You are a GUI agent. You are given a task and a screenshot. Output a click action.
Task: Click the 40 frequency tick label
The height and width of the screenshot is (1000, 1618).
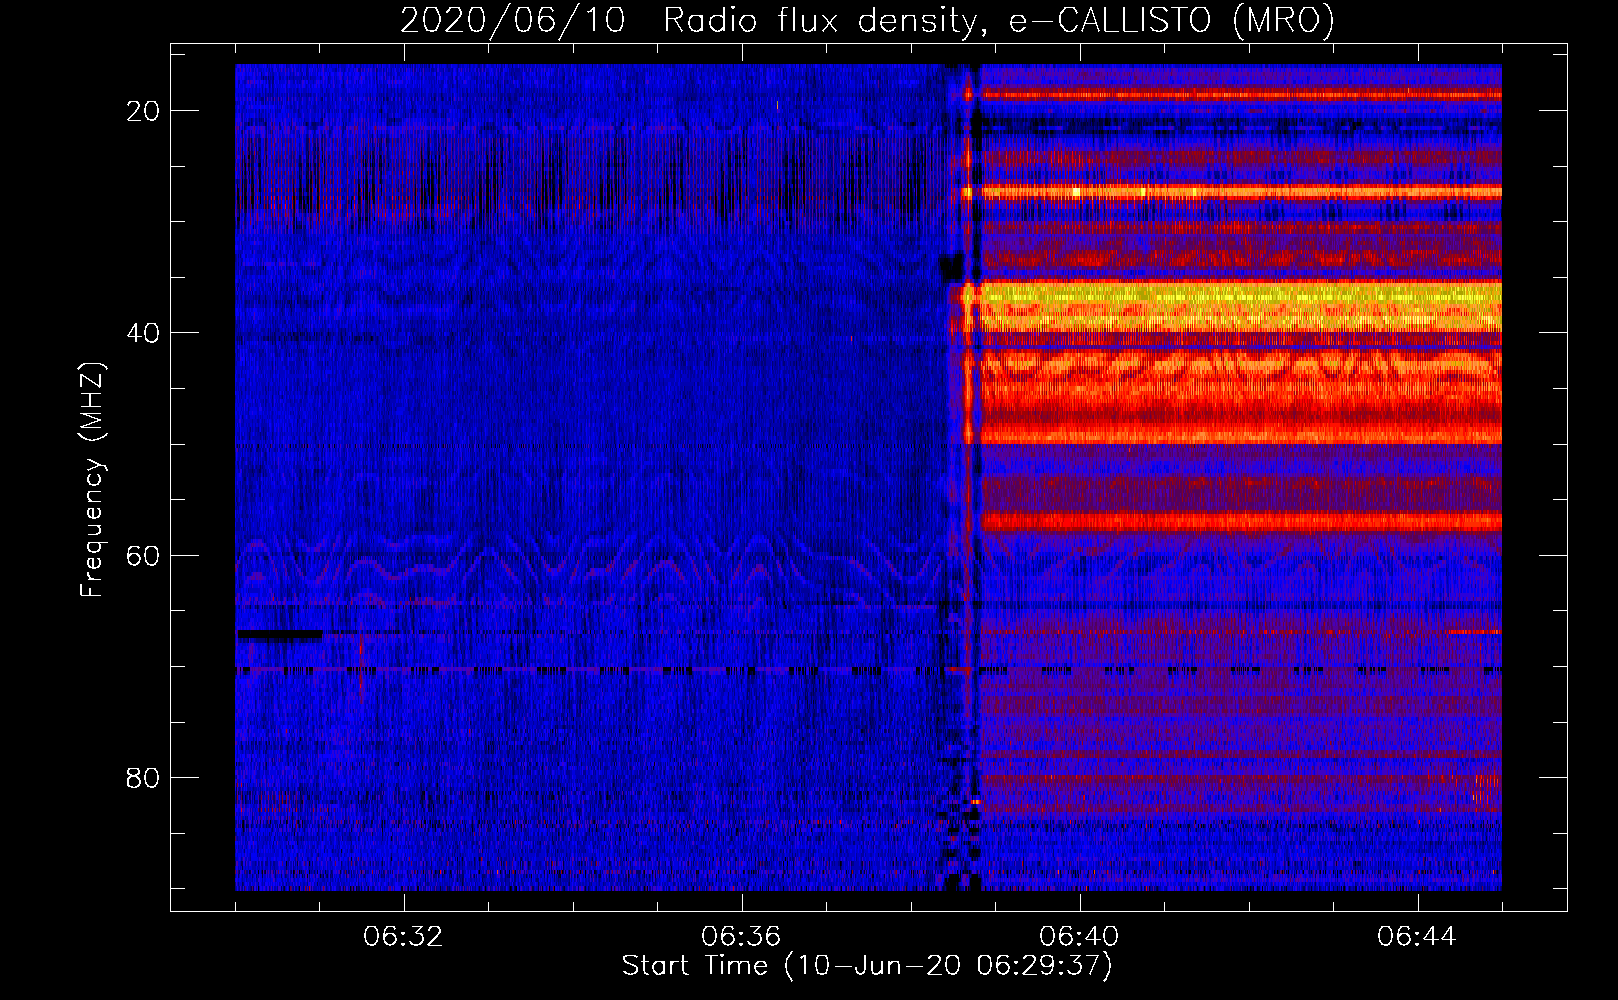[x=144, y=333]
